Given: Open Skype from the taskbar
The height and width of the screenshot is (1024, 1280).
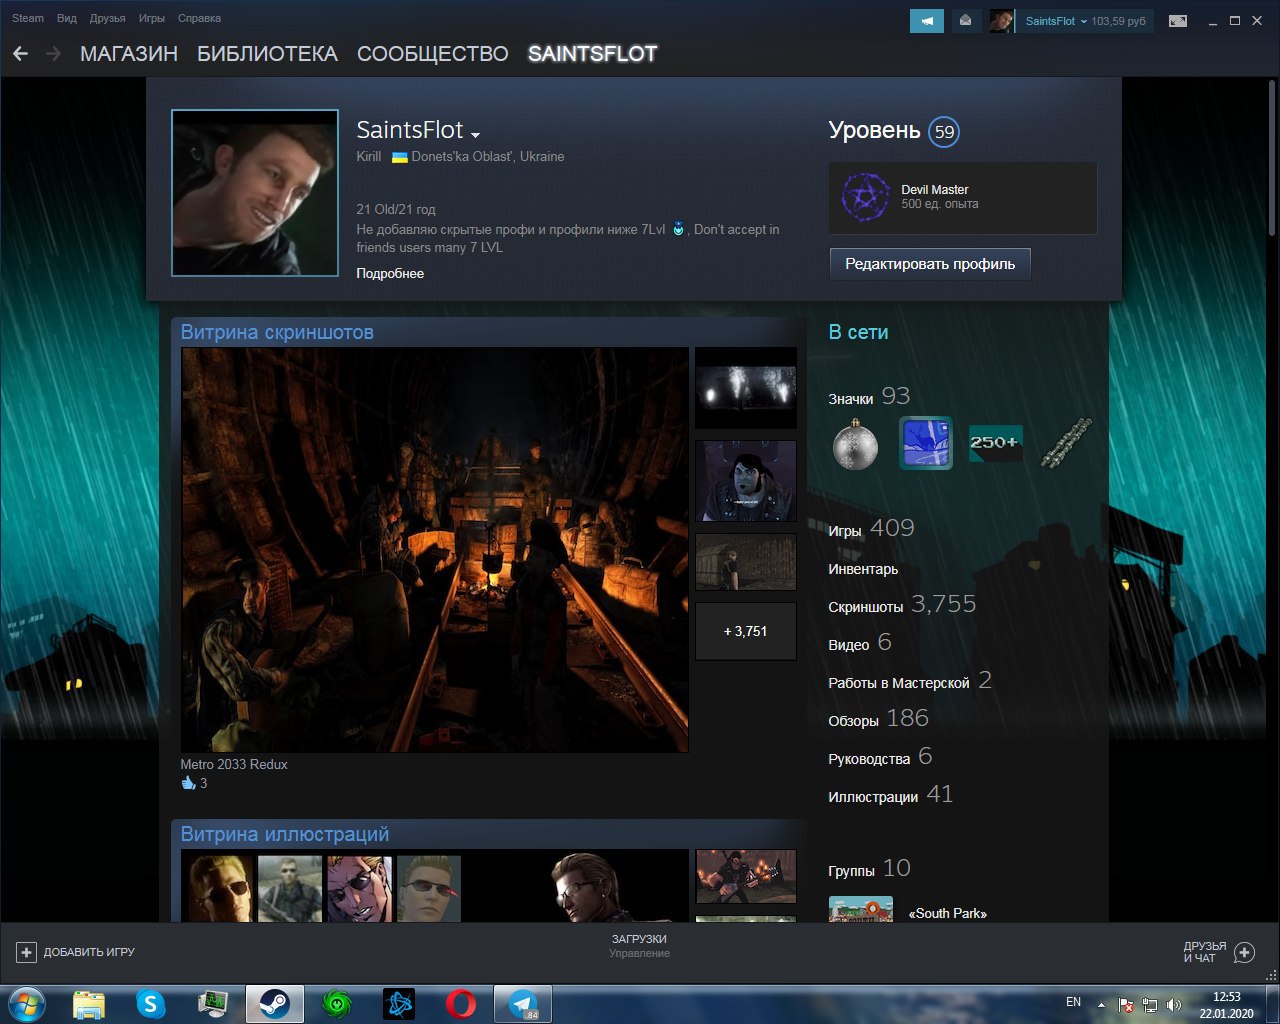Looking at the screenshot, I should coord(151,1003).
